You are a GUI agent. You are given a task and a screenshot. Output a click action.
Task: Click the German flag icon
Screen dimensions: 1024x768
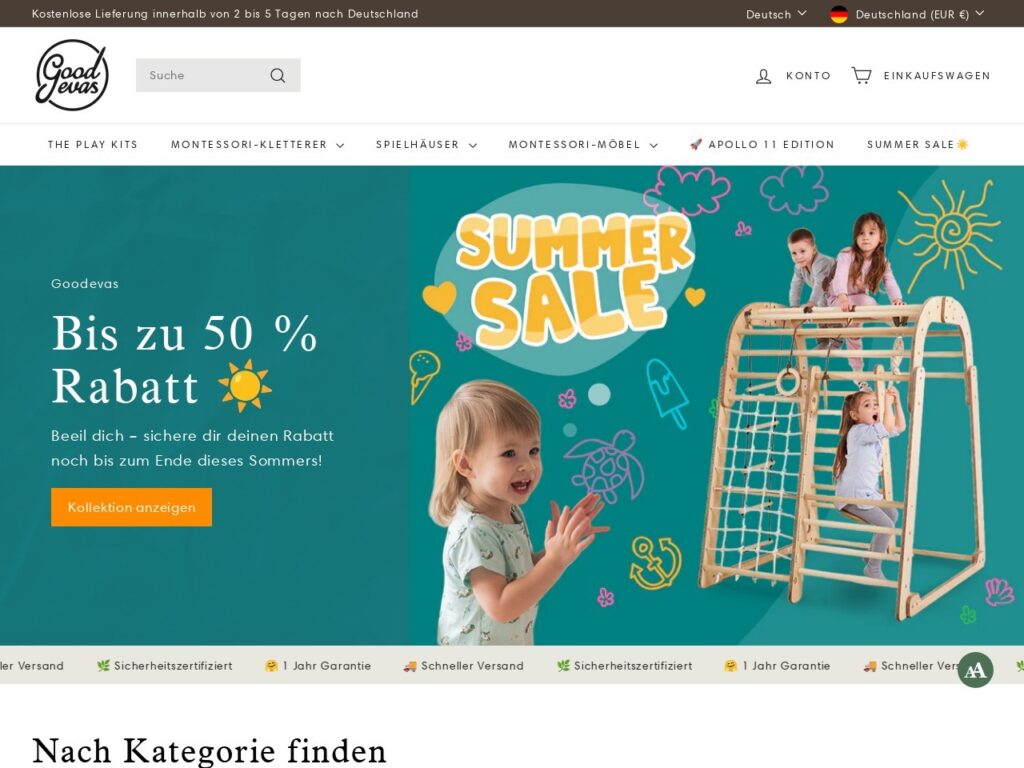[x=839, y=14]
